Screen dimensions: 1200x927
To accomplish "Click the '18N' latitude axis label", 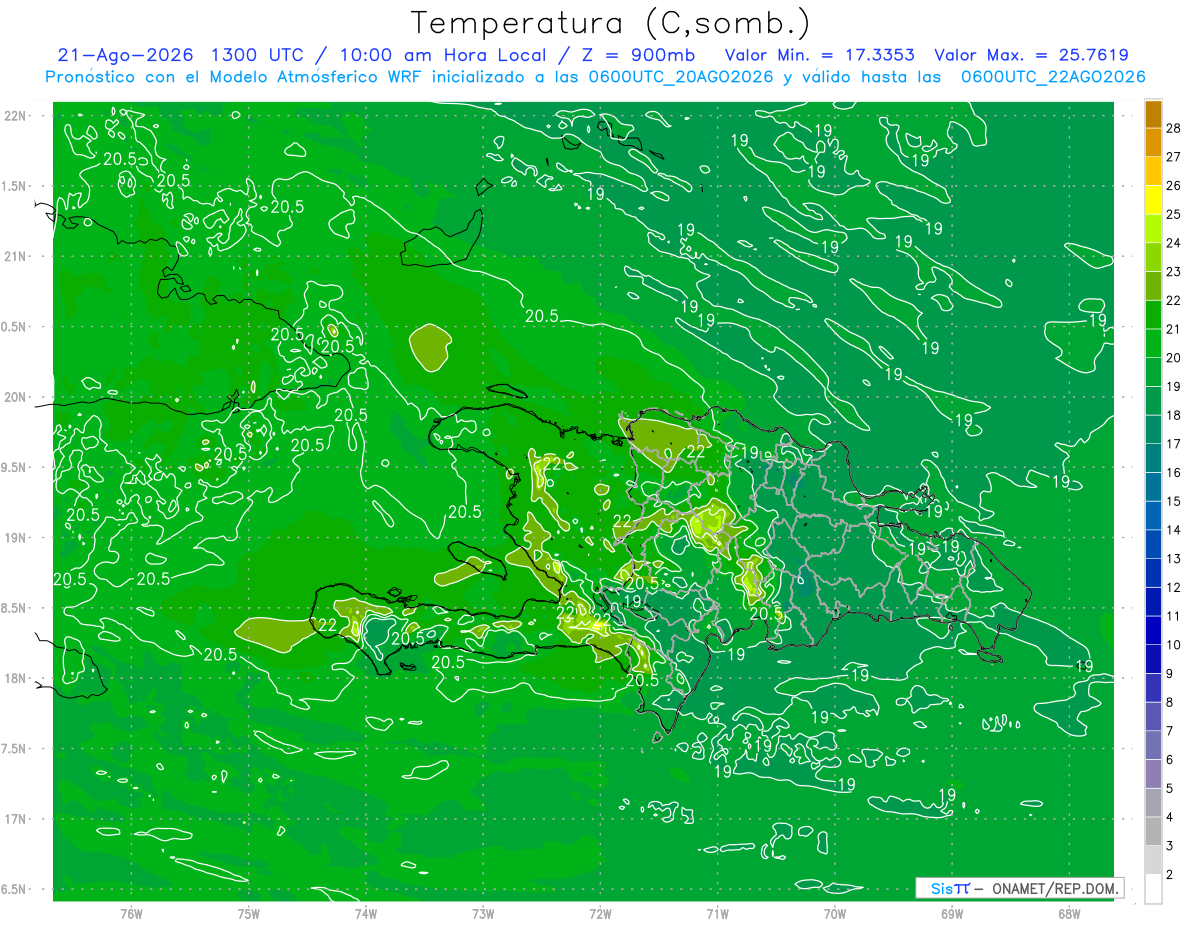I will point(16,678).
